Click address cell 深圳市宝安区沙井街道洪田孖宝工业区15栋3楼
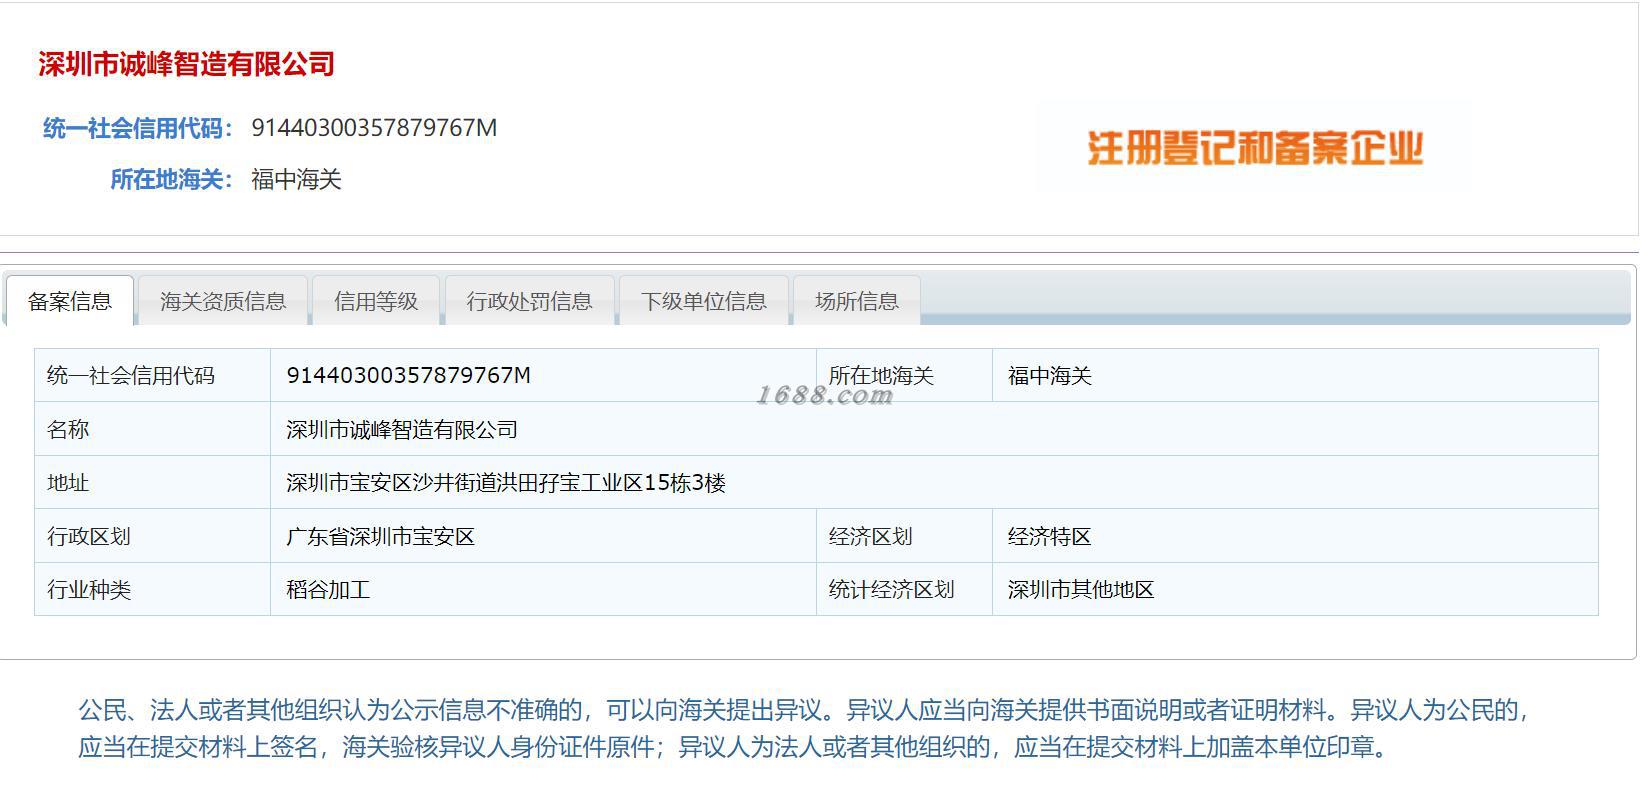This screenshot has height=785, width=1649. coord(934,482)
